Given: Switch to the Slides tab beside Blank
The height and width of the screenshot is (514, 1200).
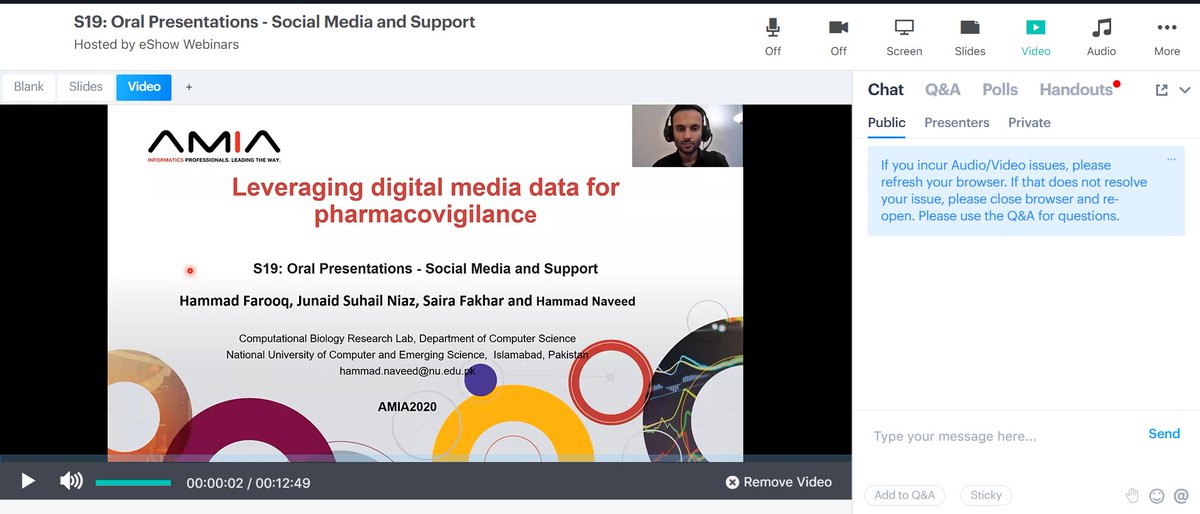Looking at the screenshot, I should coord(86,87).
